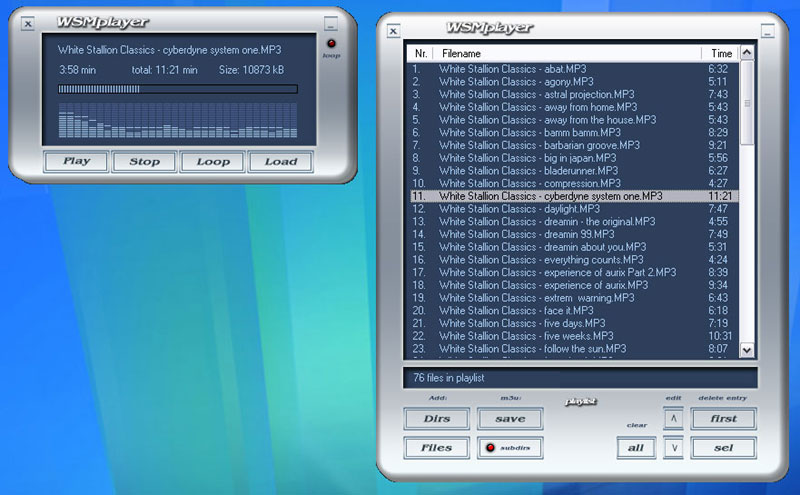Save the playlist as m3u
Image resolution: width=800 pixels, height=495 pixels.
[510, 419]
